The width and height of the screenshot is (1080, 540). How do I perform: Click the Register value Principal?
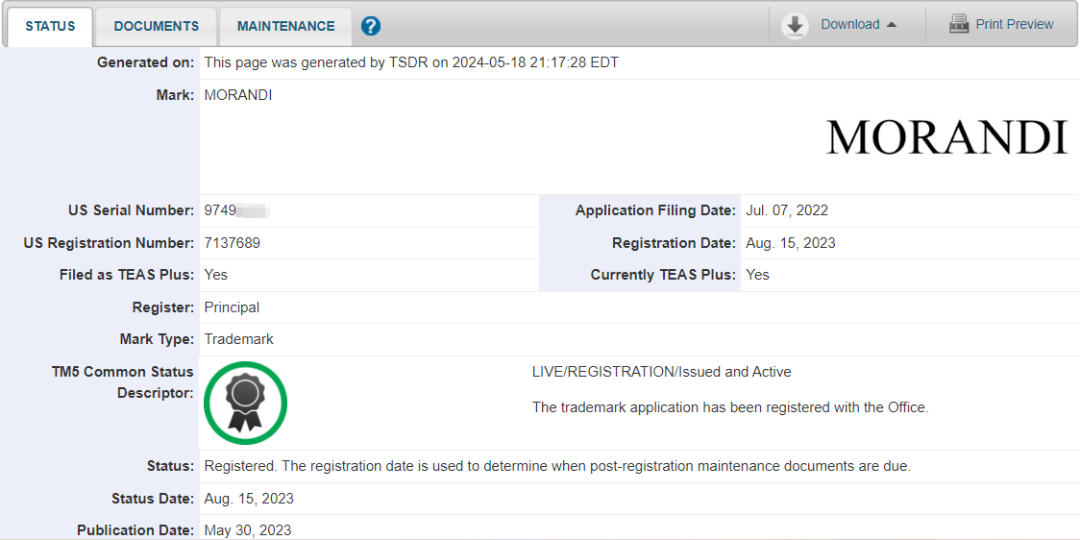[x=232, y=308]
